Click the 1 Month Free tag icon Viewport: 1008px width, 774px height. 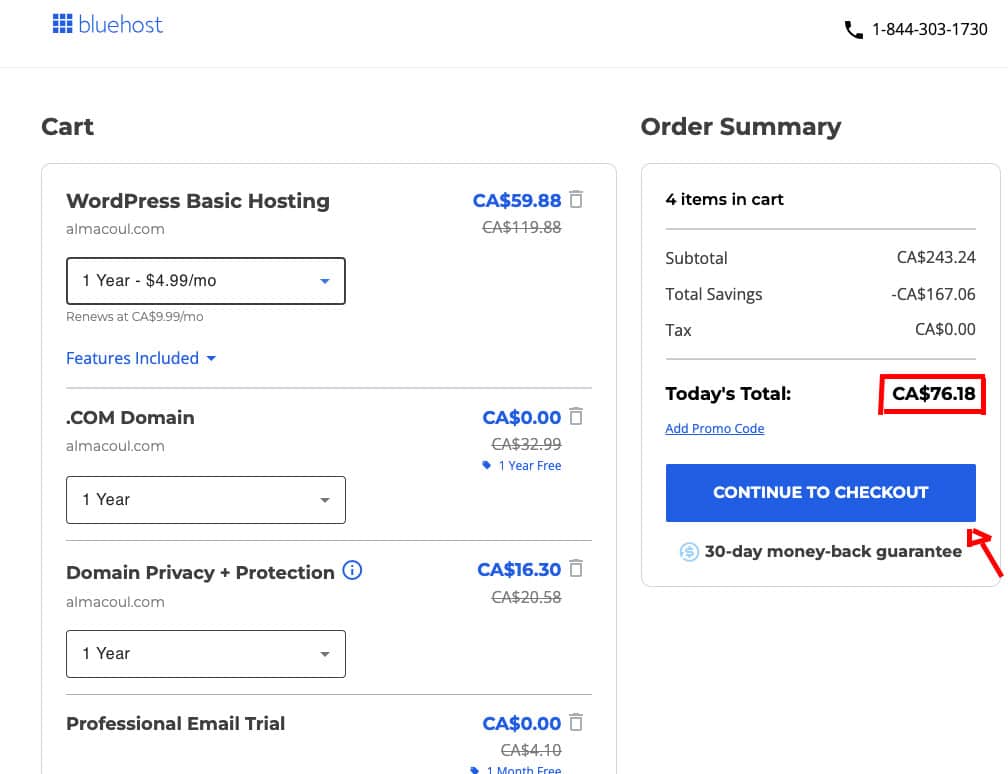[x=473, y=768]
